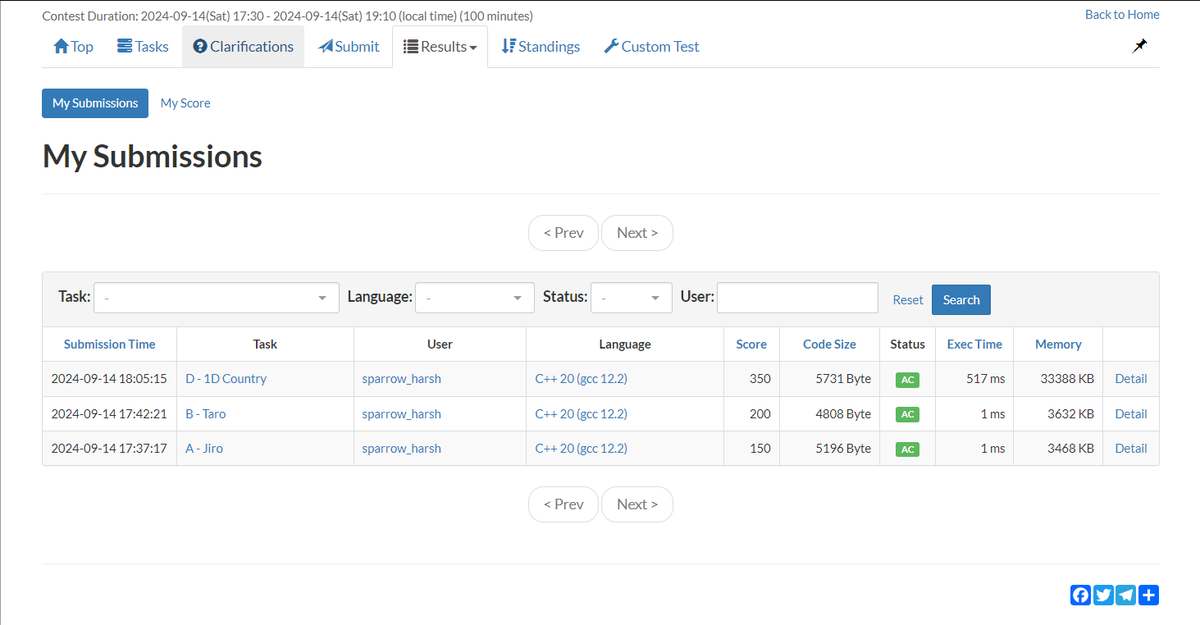Share on Twitter icon
The width and height of the screenshot is (1200, 625).
(1103, 595)
